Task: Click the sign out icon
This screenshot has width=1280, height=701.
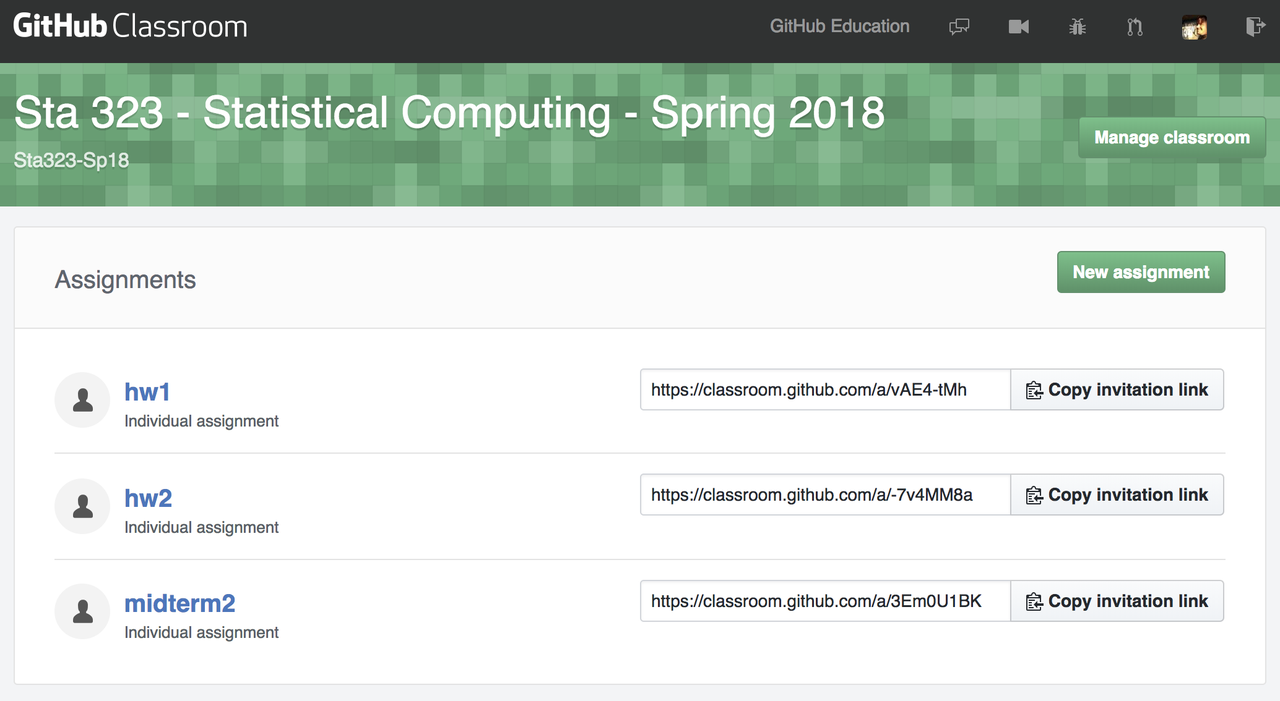Action: pyautogui.click(x=1255, y=27)
